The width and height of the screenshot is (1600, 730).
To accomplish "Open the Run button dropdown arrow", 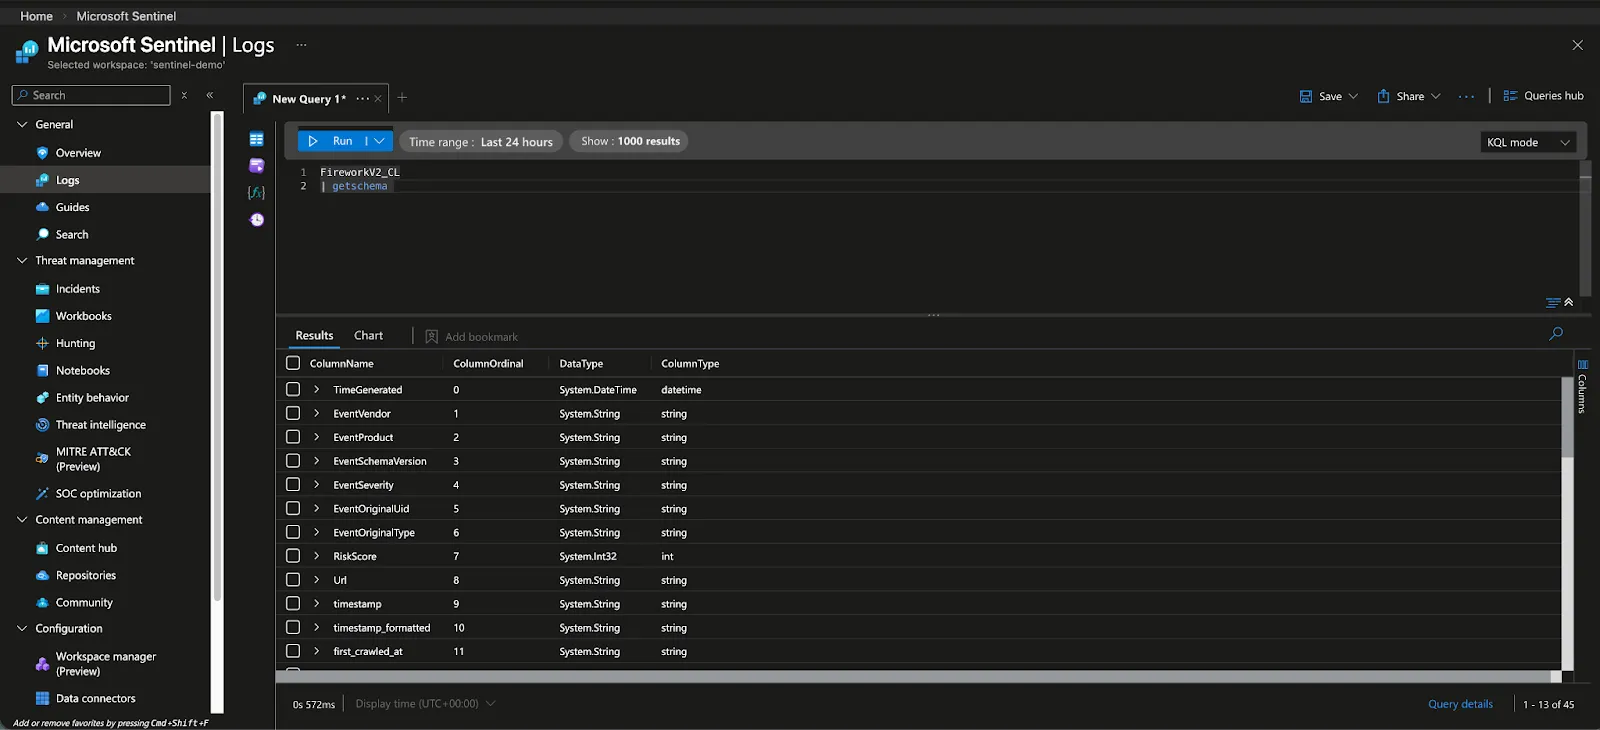I will point(379,141).
